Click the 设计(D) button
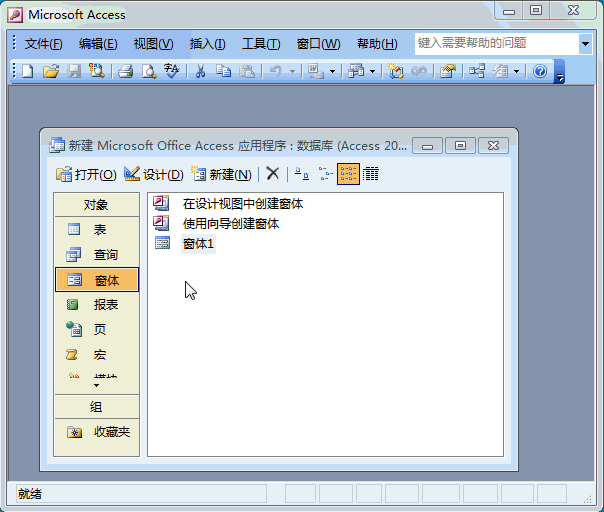 coord(154,175)
